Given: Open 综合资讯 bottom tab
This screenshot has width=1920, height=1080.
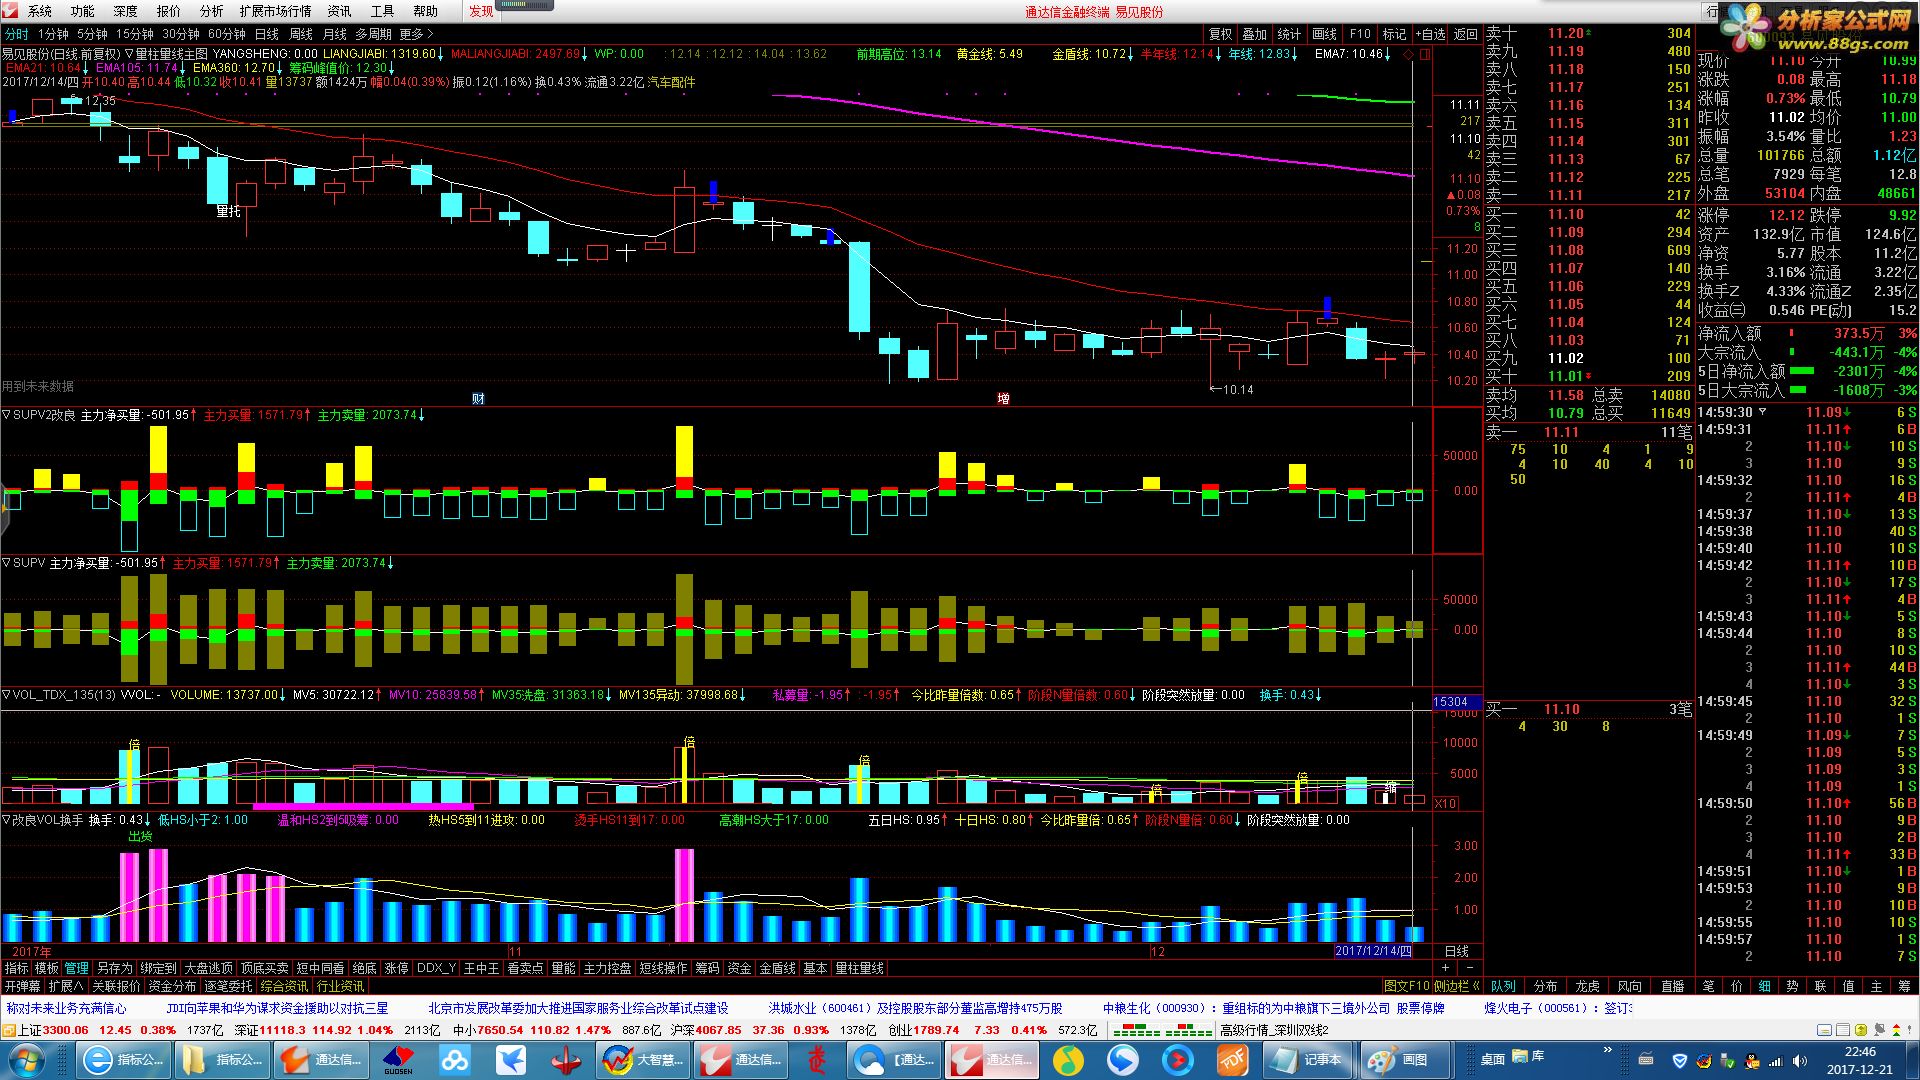Looking at the screenshot, I should [284, 986].
